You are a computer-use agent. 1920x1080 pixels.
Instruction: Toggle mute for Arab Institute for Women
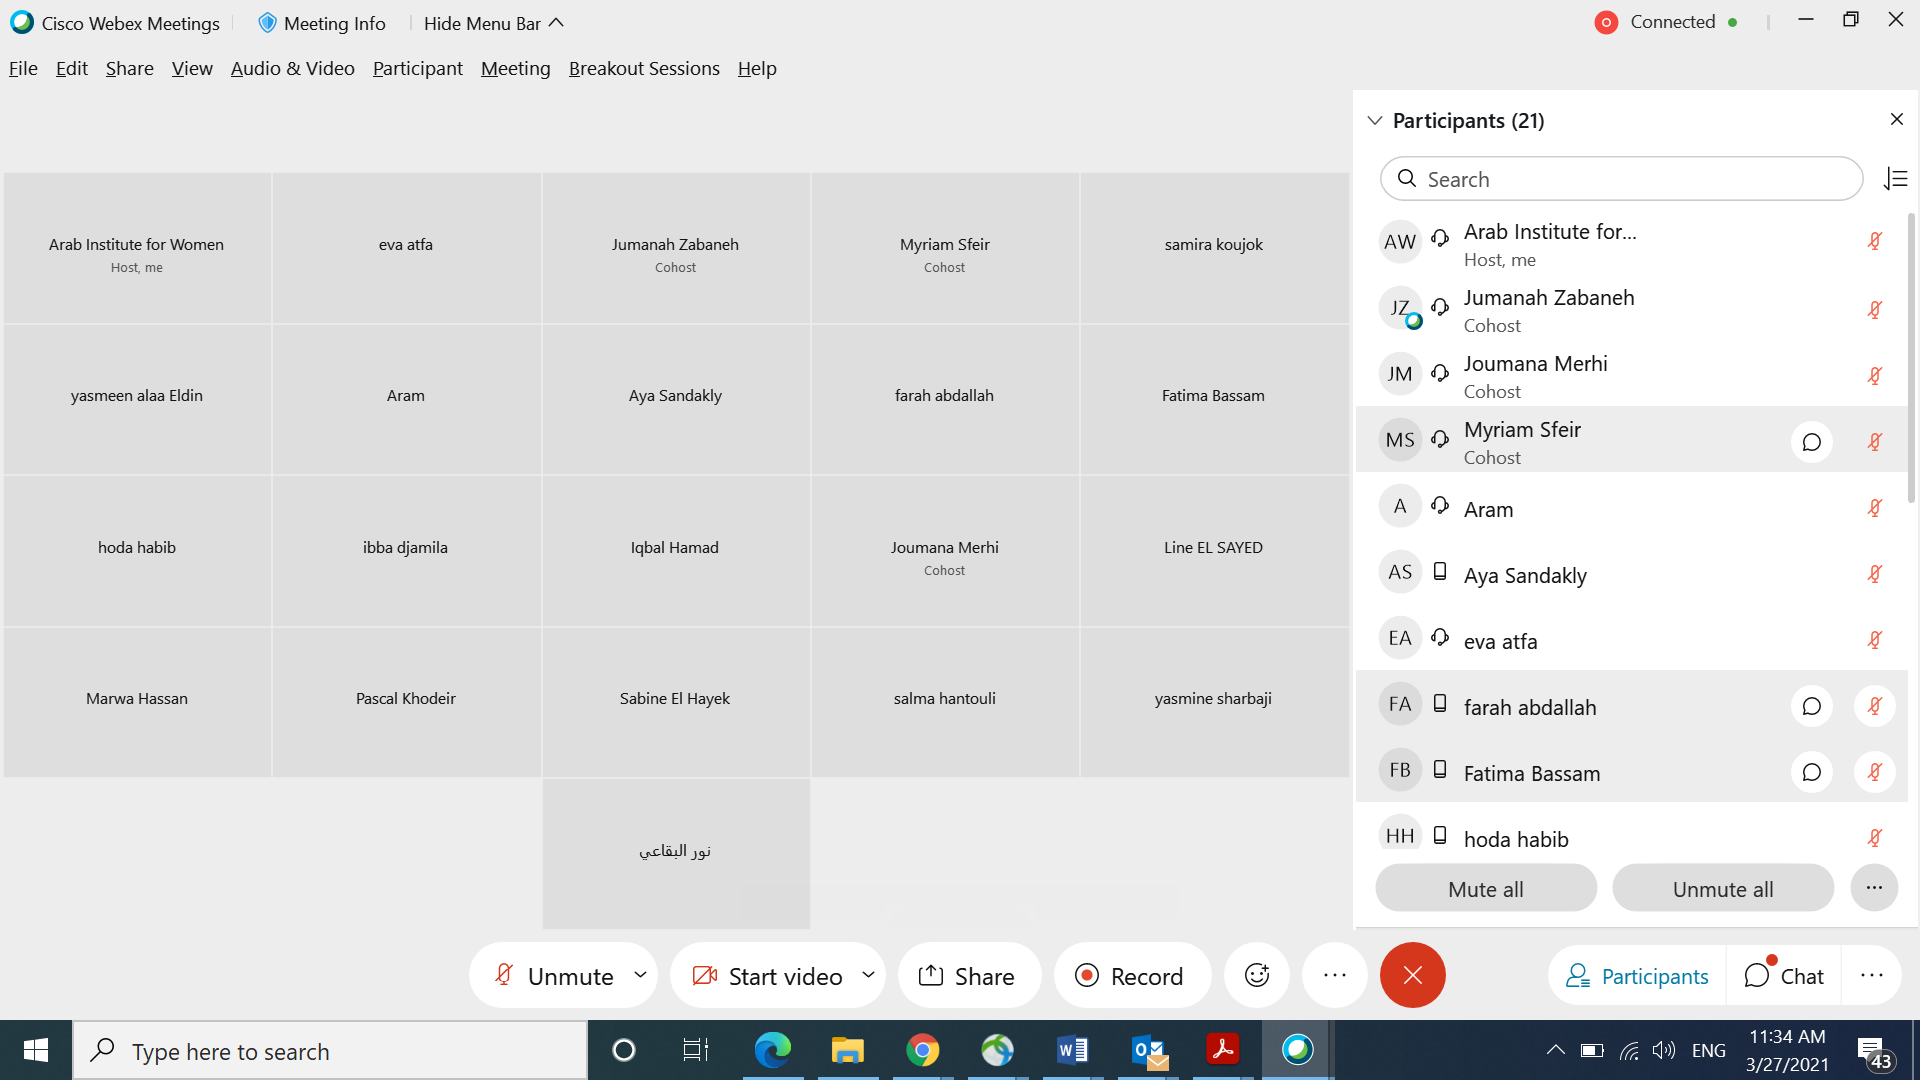pos(1875,241)
